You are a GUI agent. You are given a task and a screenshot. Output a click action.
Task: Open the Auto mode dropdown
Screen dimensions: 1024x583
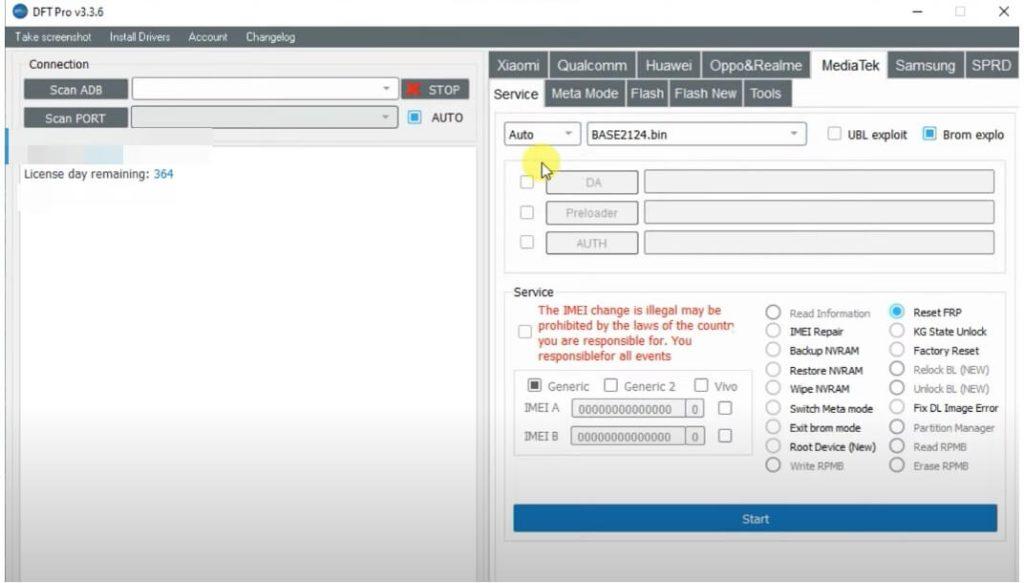coord(568,133)
